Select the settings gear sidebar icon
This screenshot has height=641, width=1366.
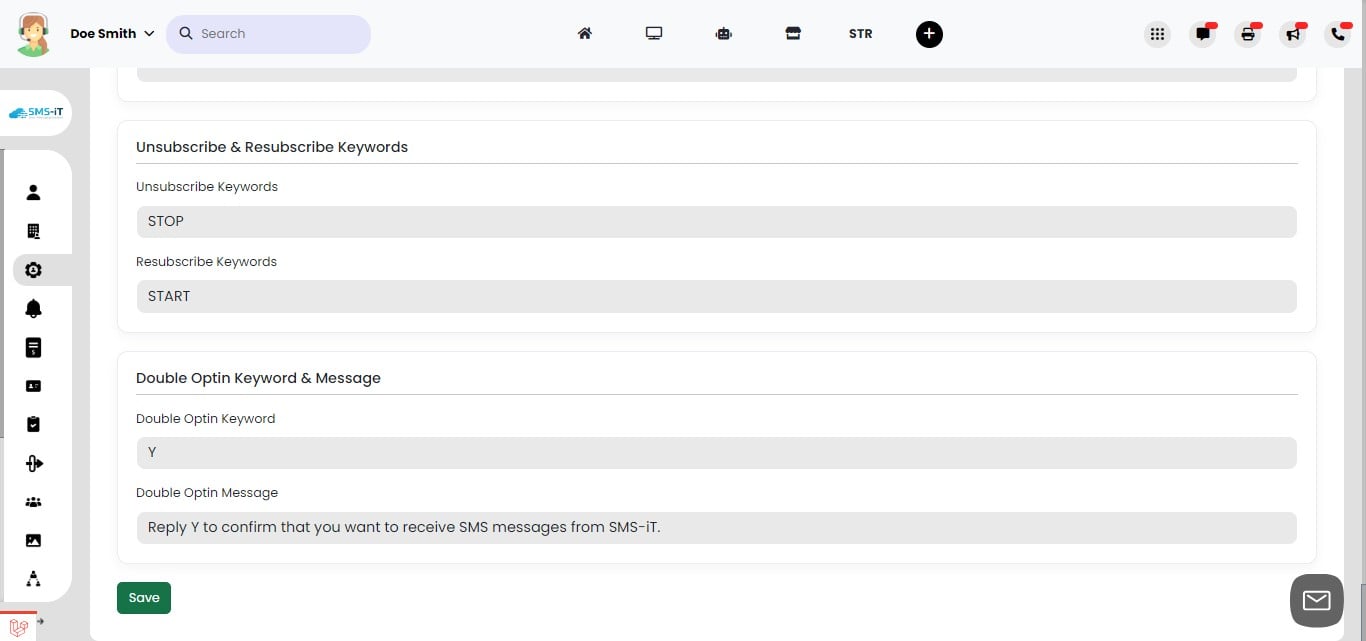33,270
